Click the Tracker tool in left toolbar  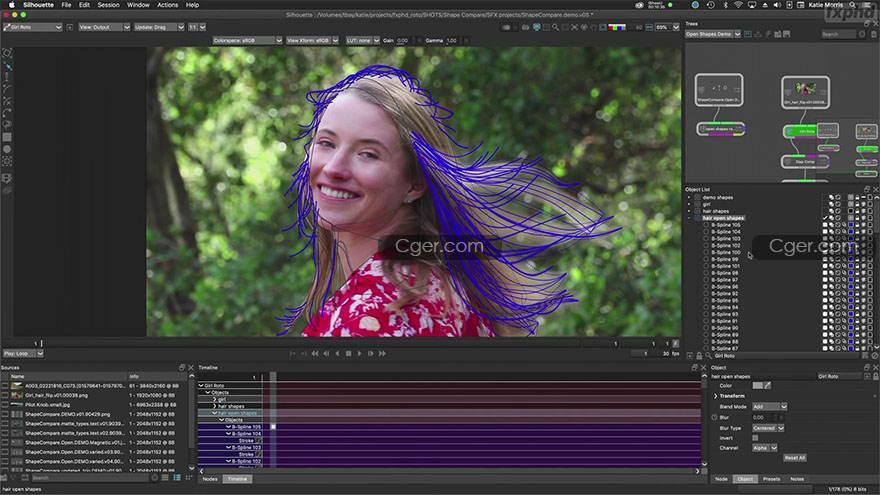7,161
